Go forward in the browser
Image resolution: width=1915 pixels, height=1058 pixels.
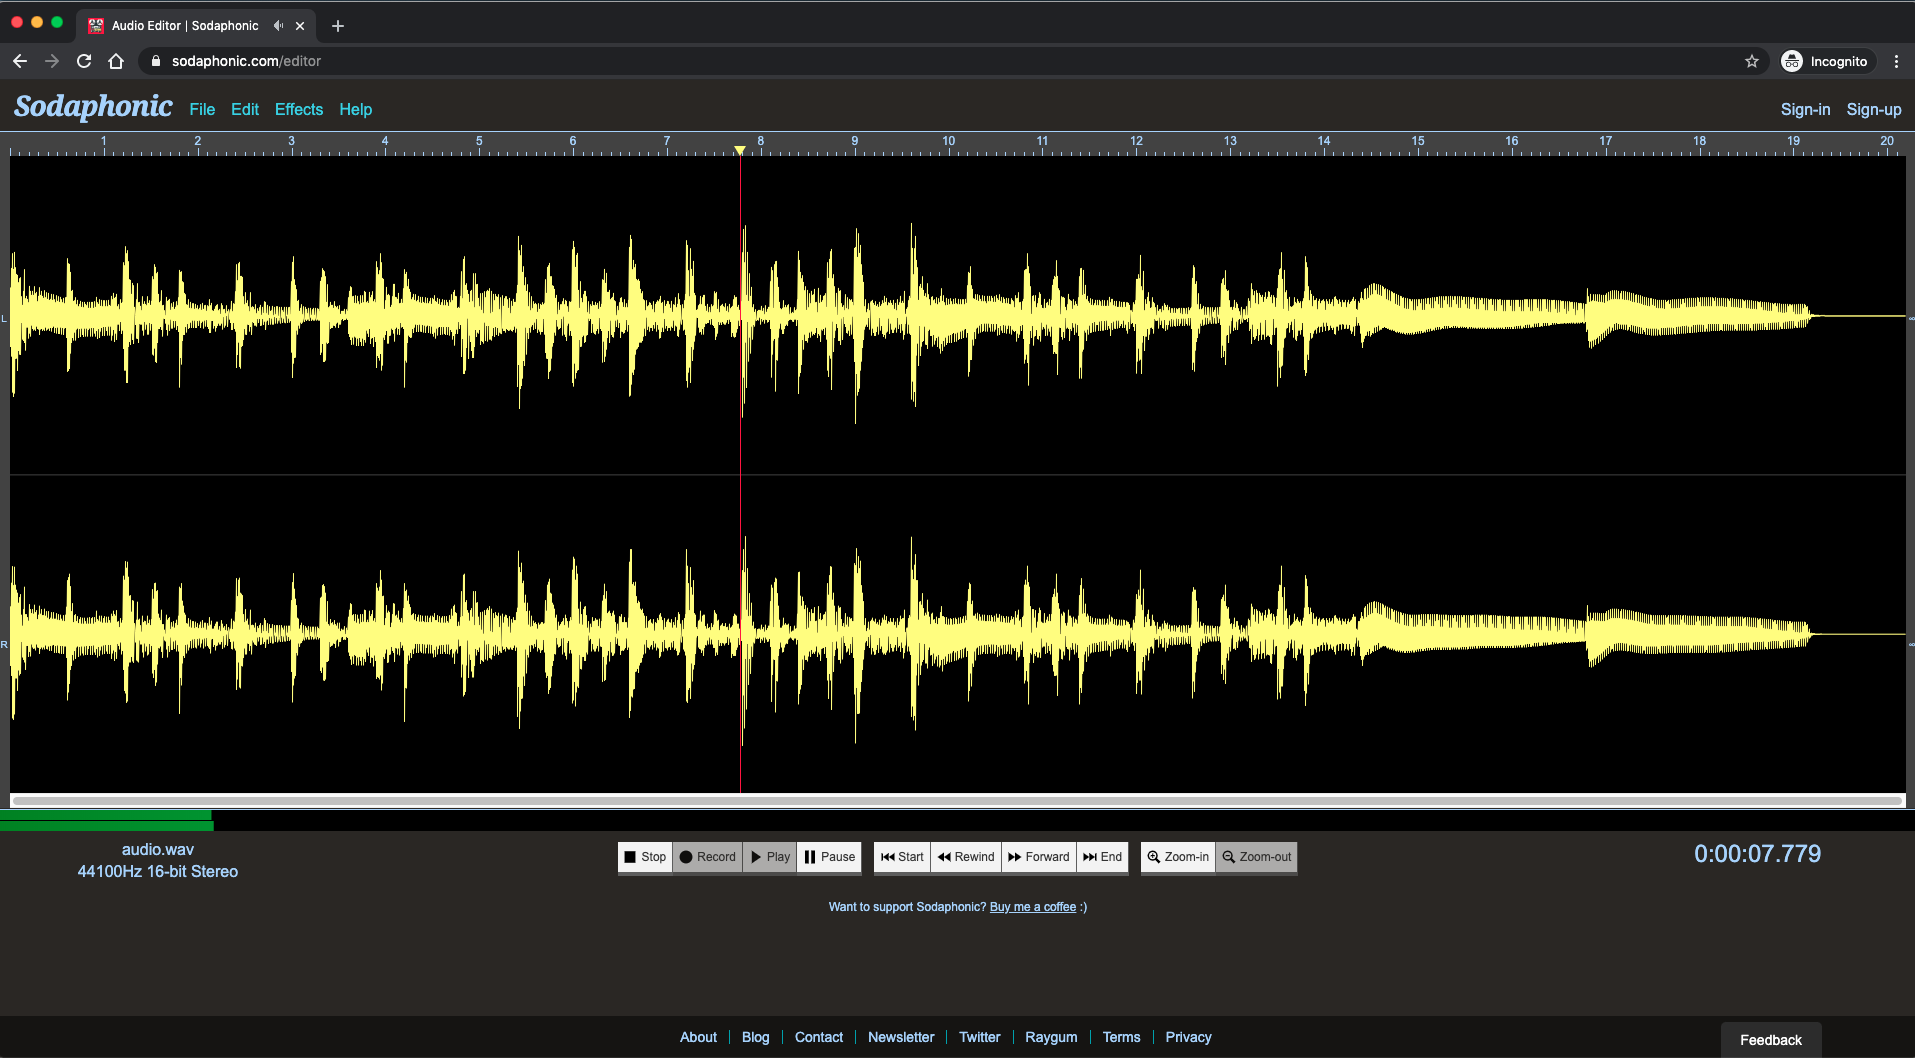(x=52, y=61)
